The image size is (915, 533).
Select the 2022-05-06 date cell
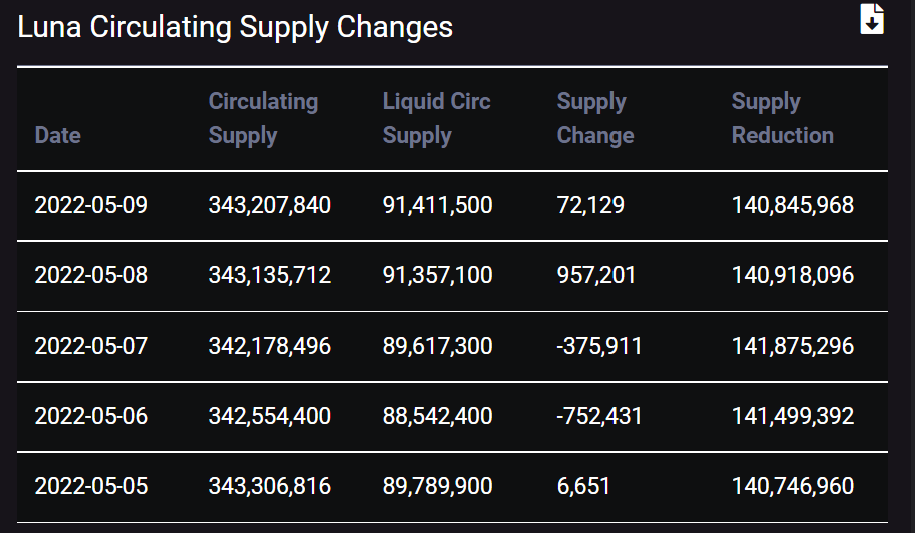tap(91, 416)
